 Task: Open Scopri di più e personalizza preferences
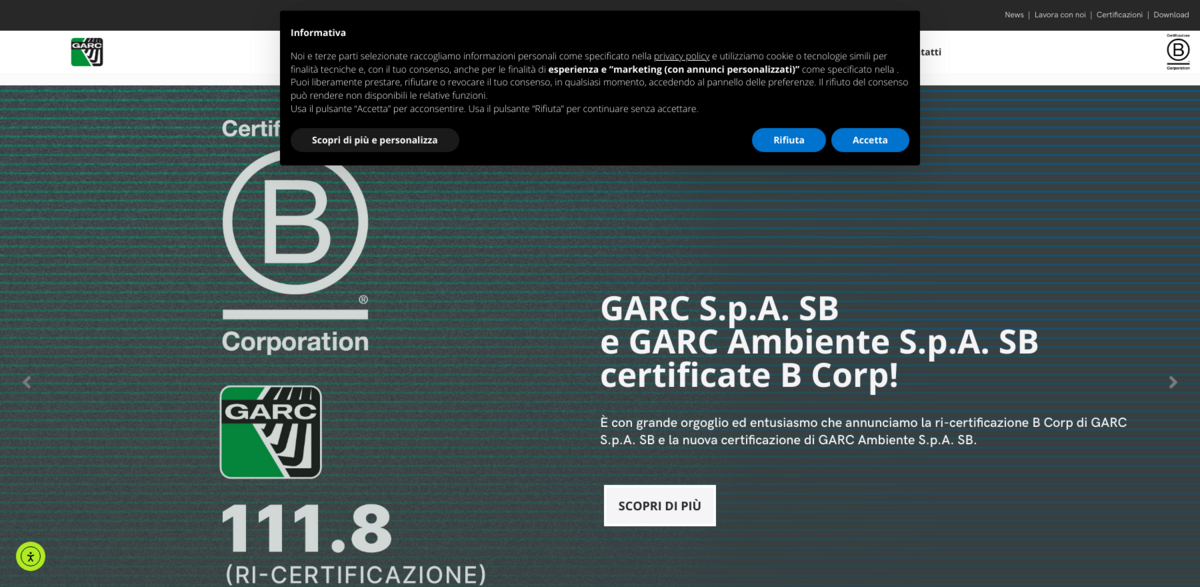(x=374, y=140)
